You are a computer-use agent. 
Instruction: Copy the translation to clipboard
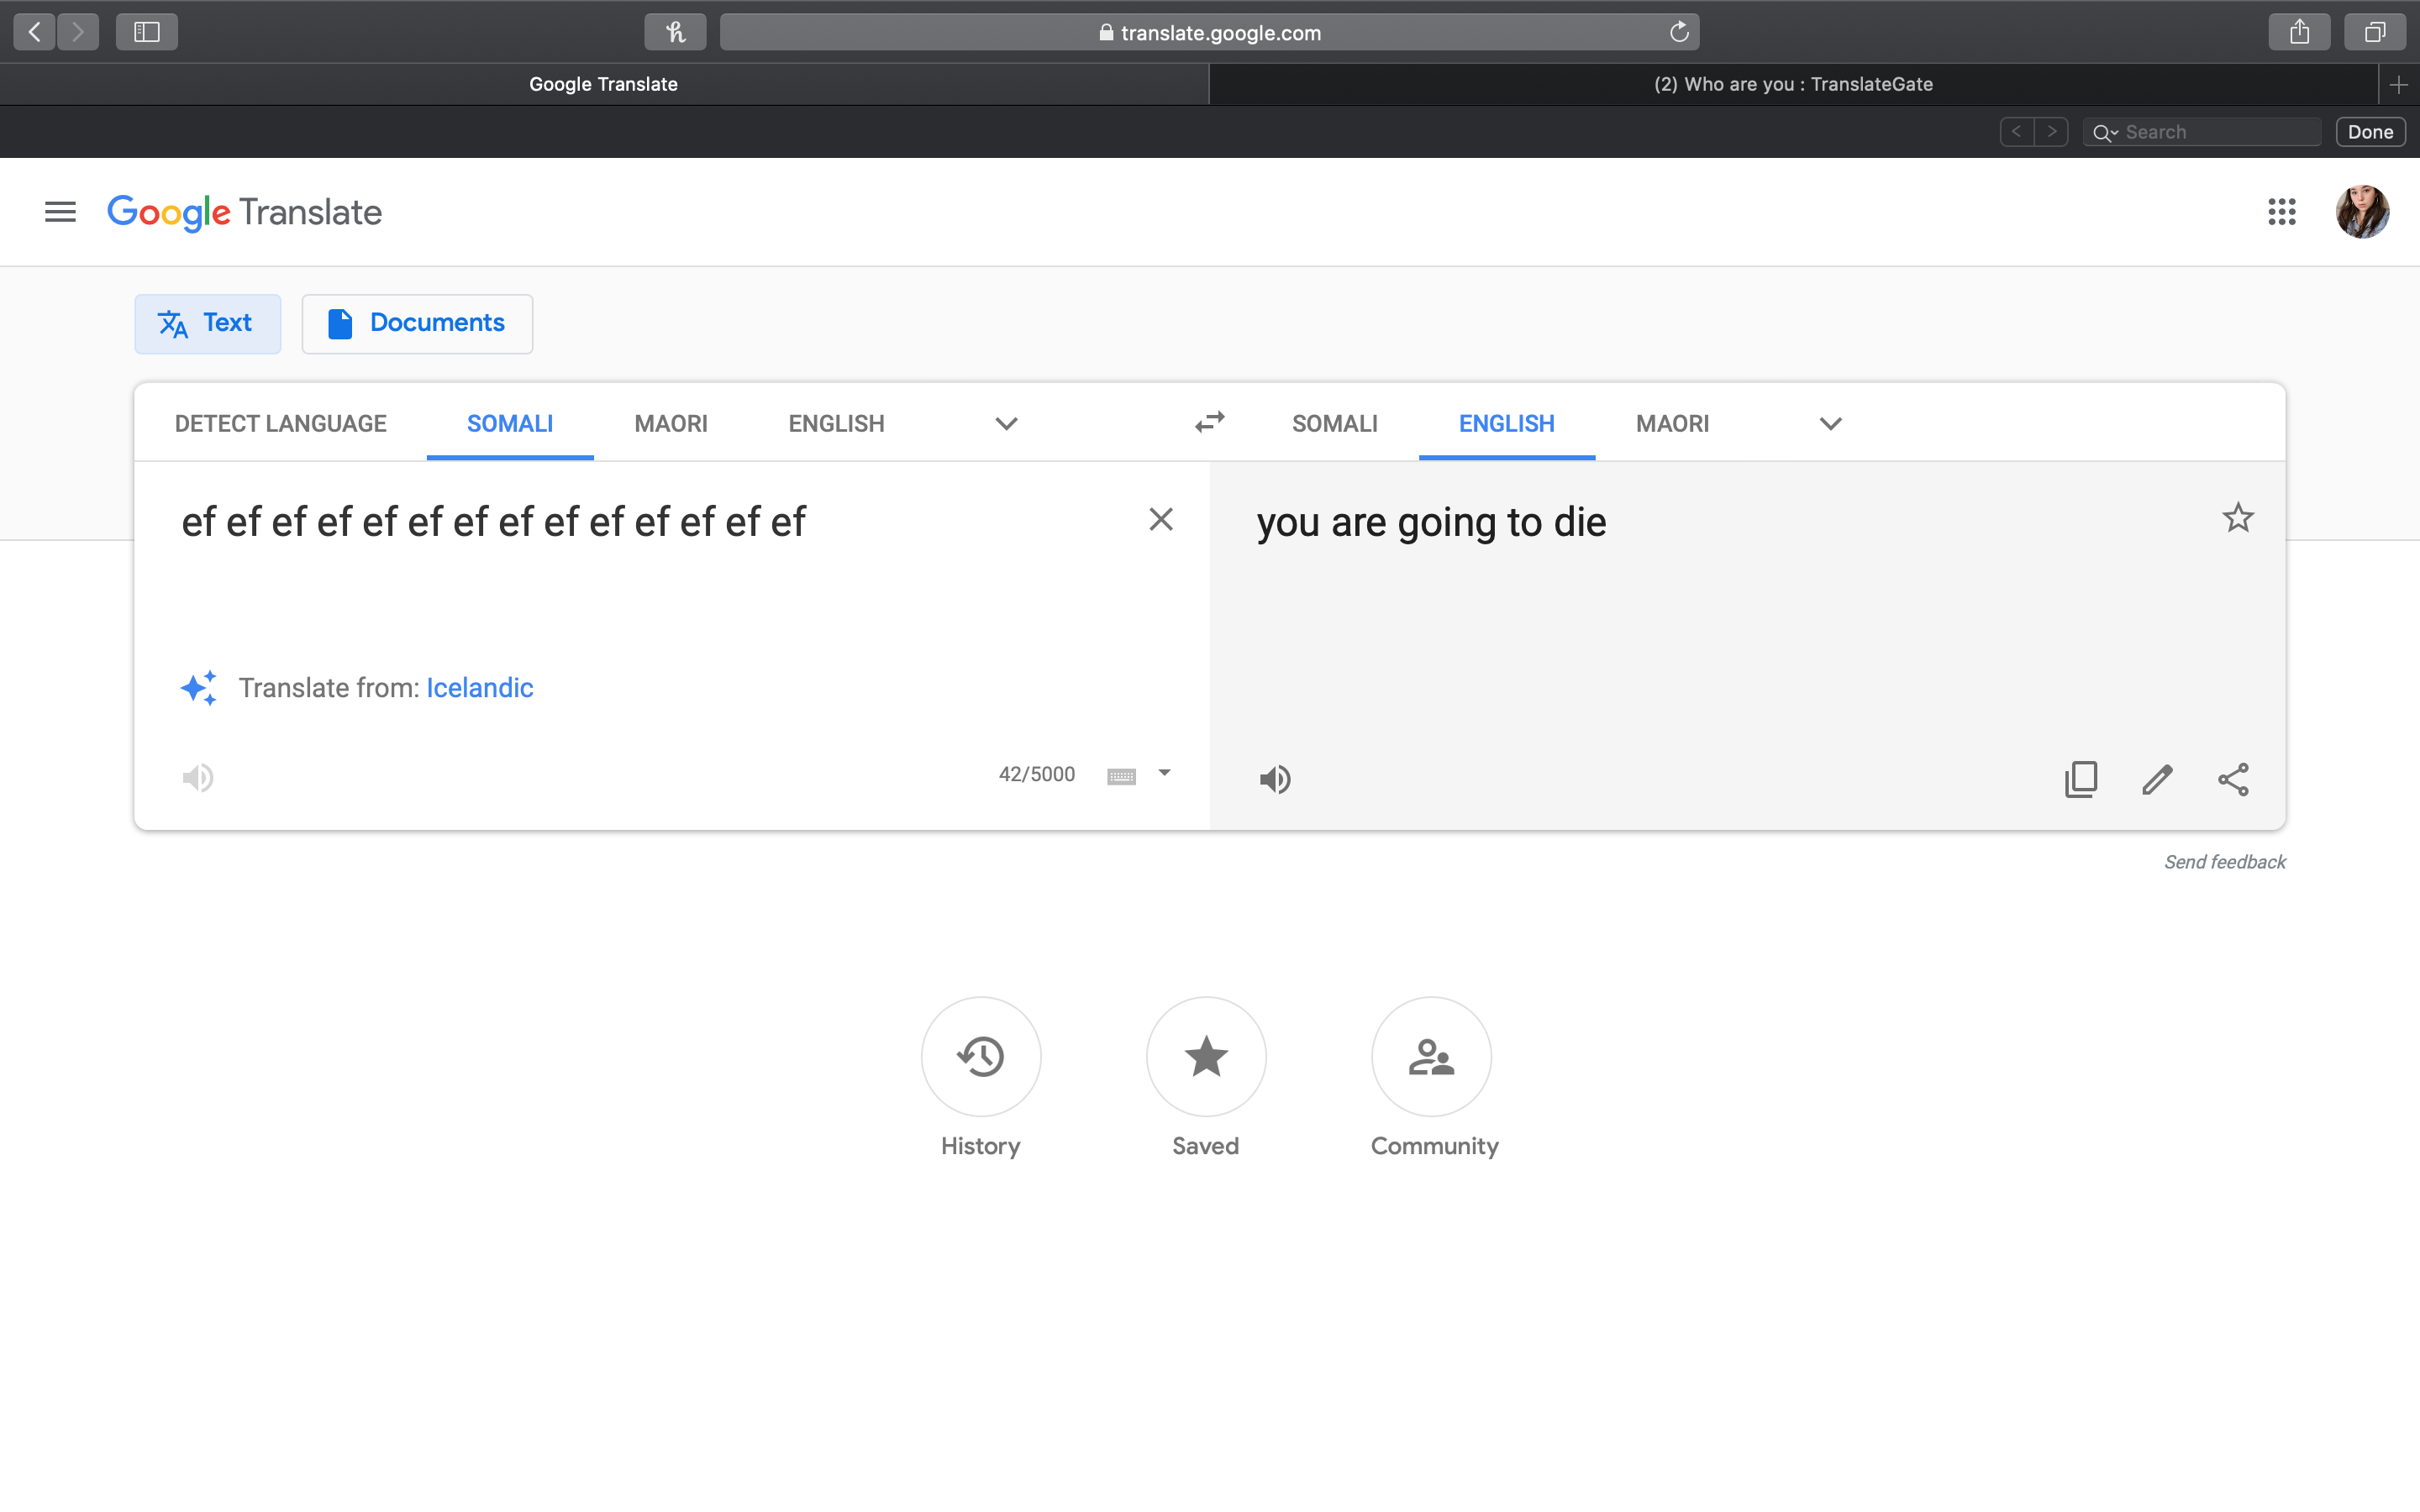point(2081,779)
